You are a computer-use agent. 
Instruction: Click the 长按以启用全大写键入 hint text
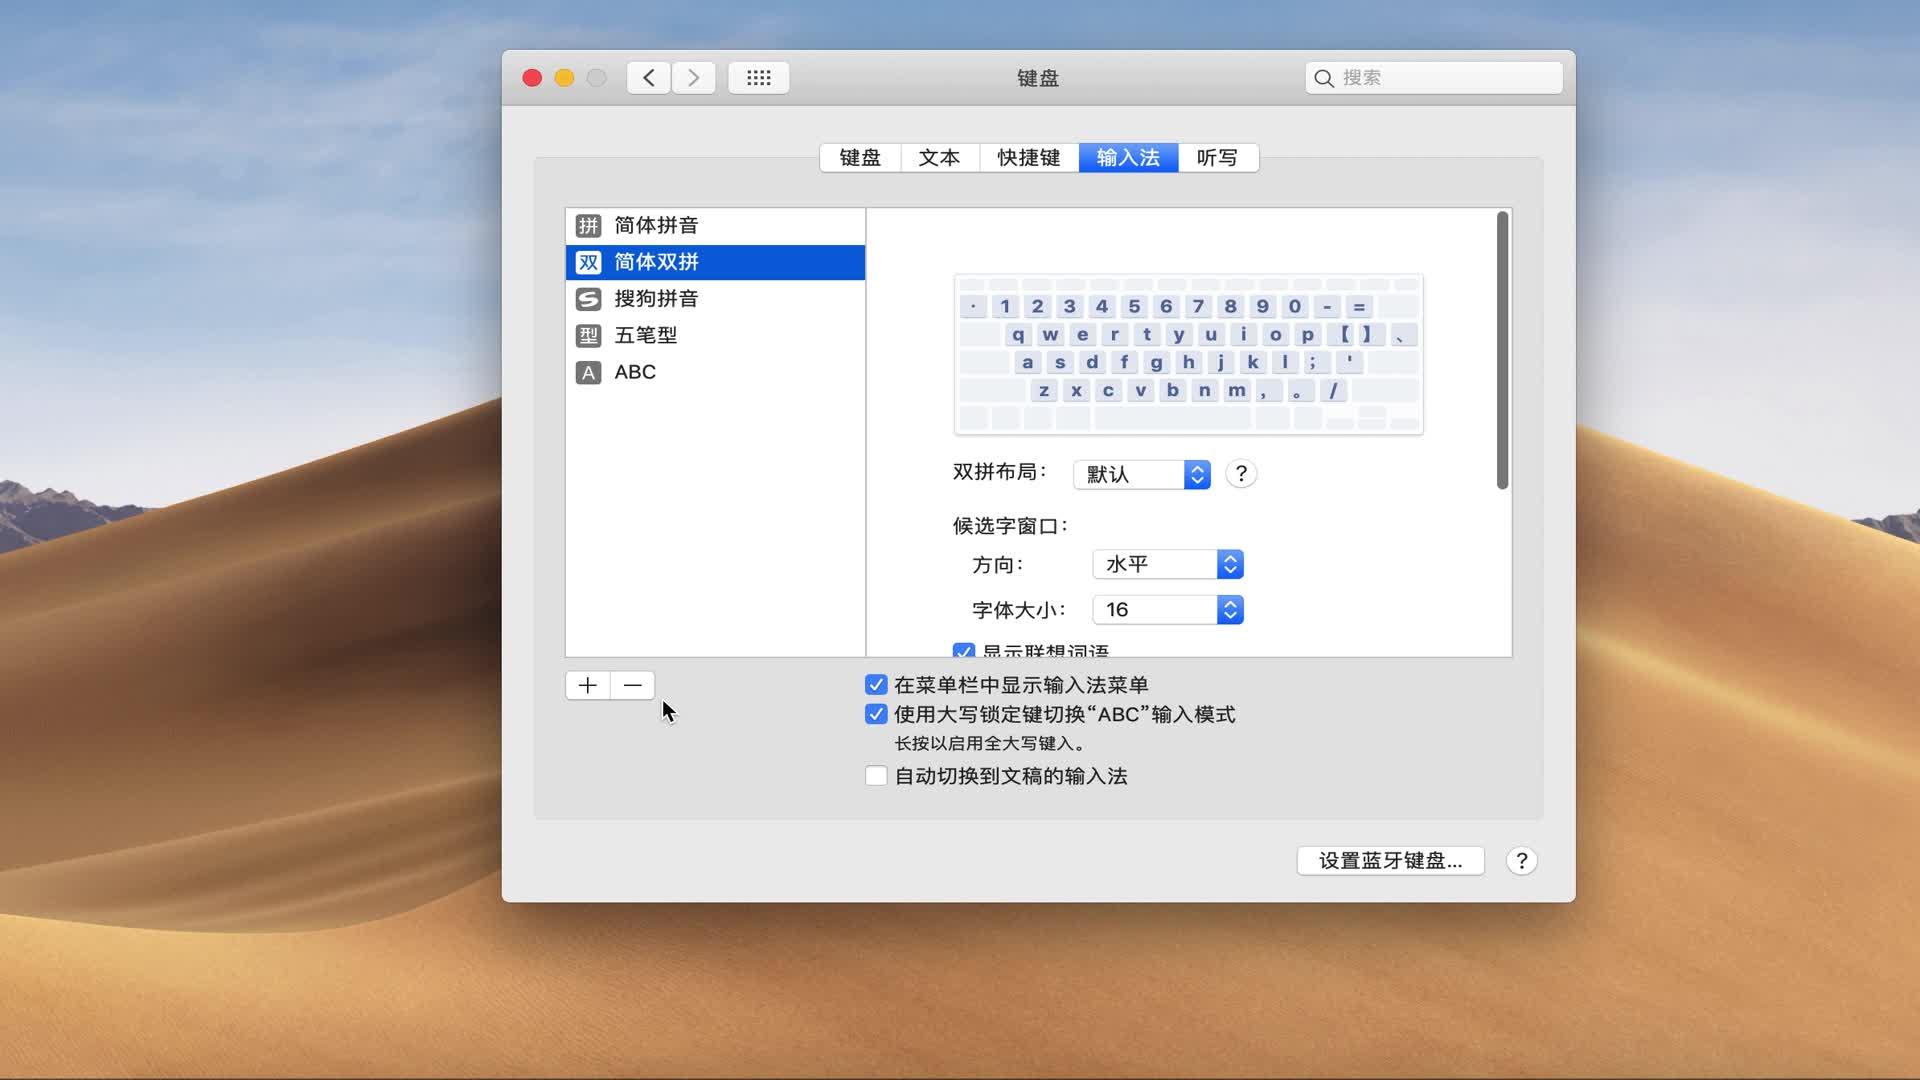990,744
